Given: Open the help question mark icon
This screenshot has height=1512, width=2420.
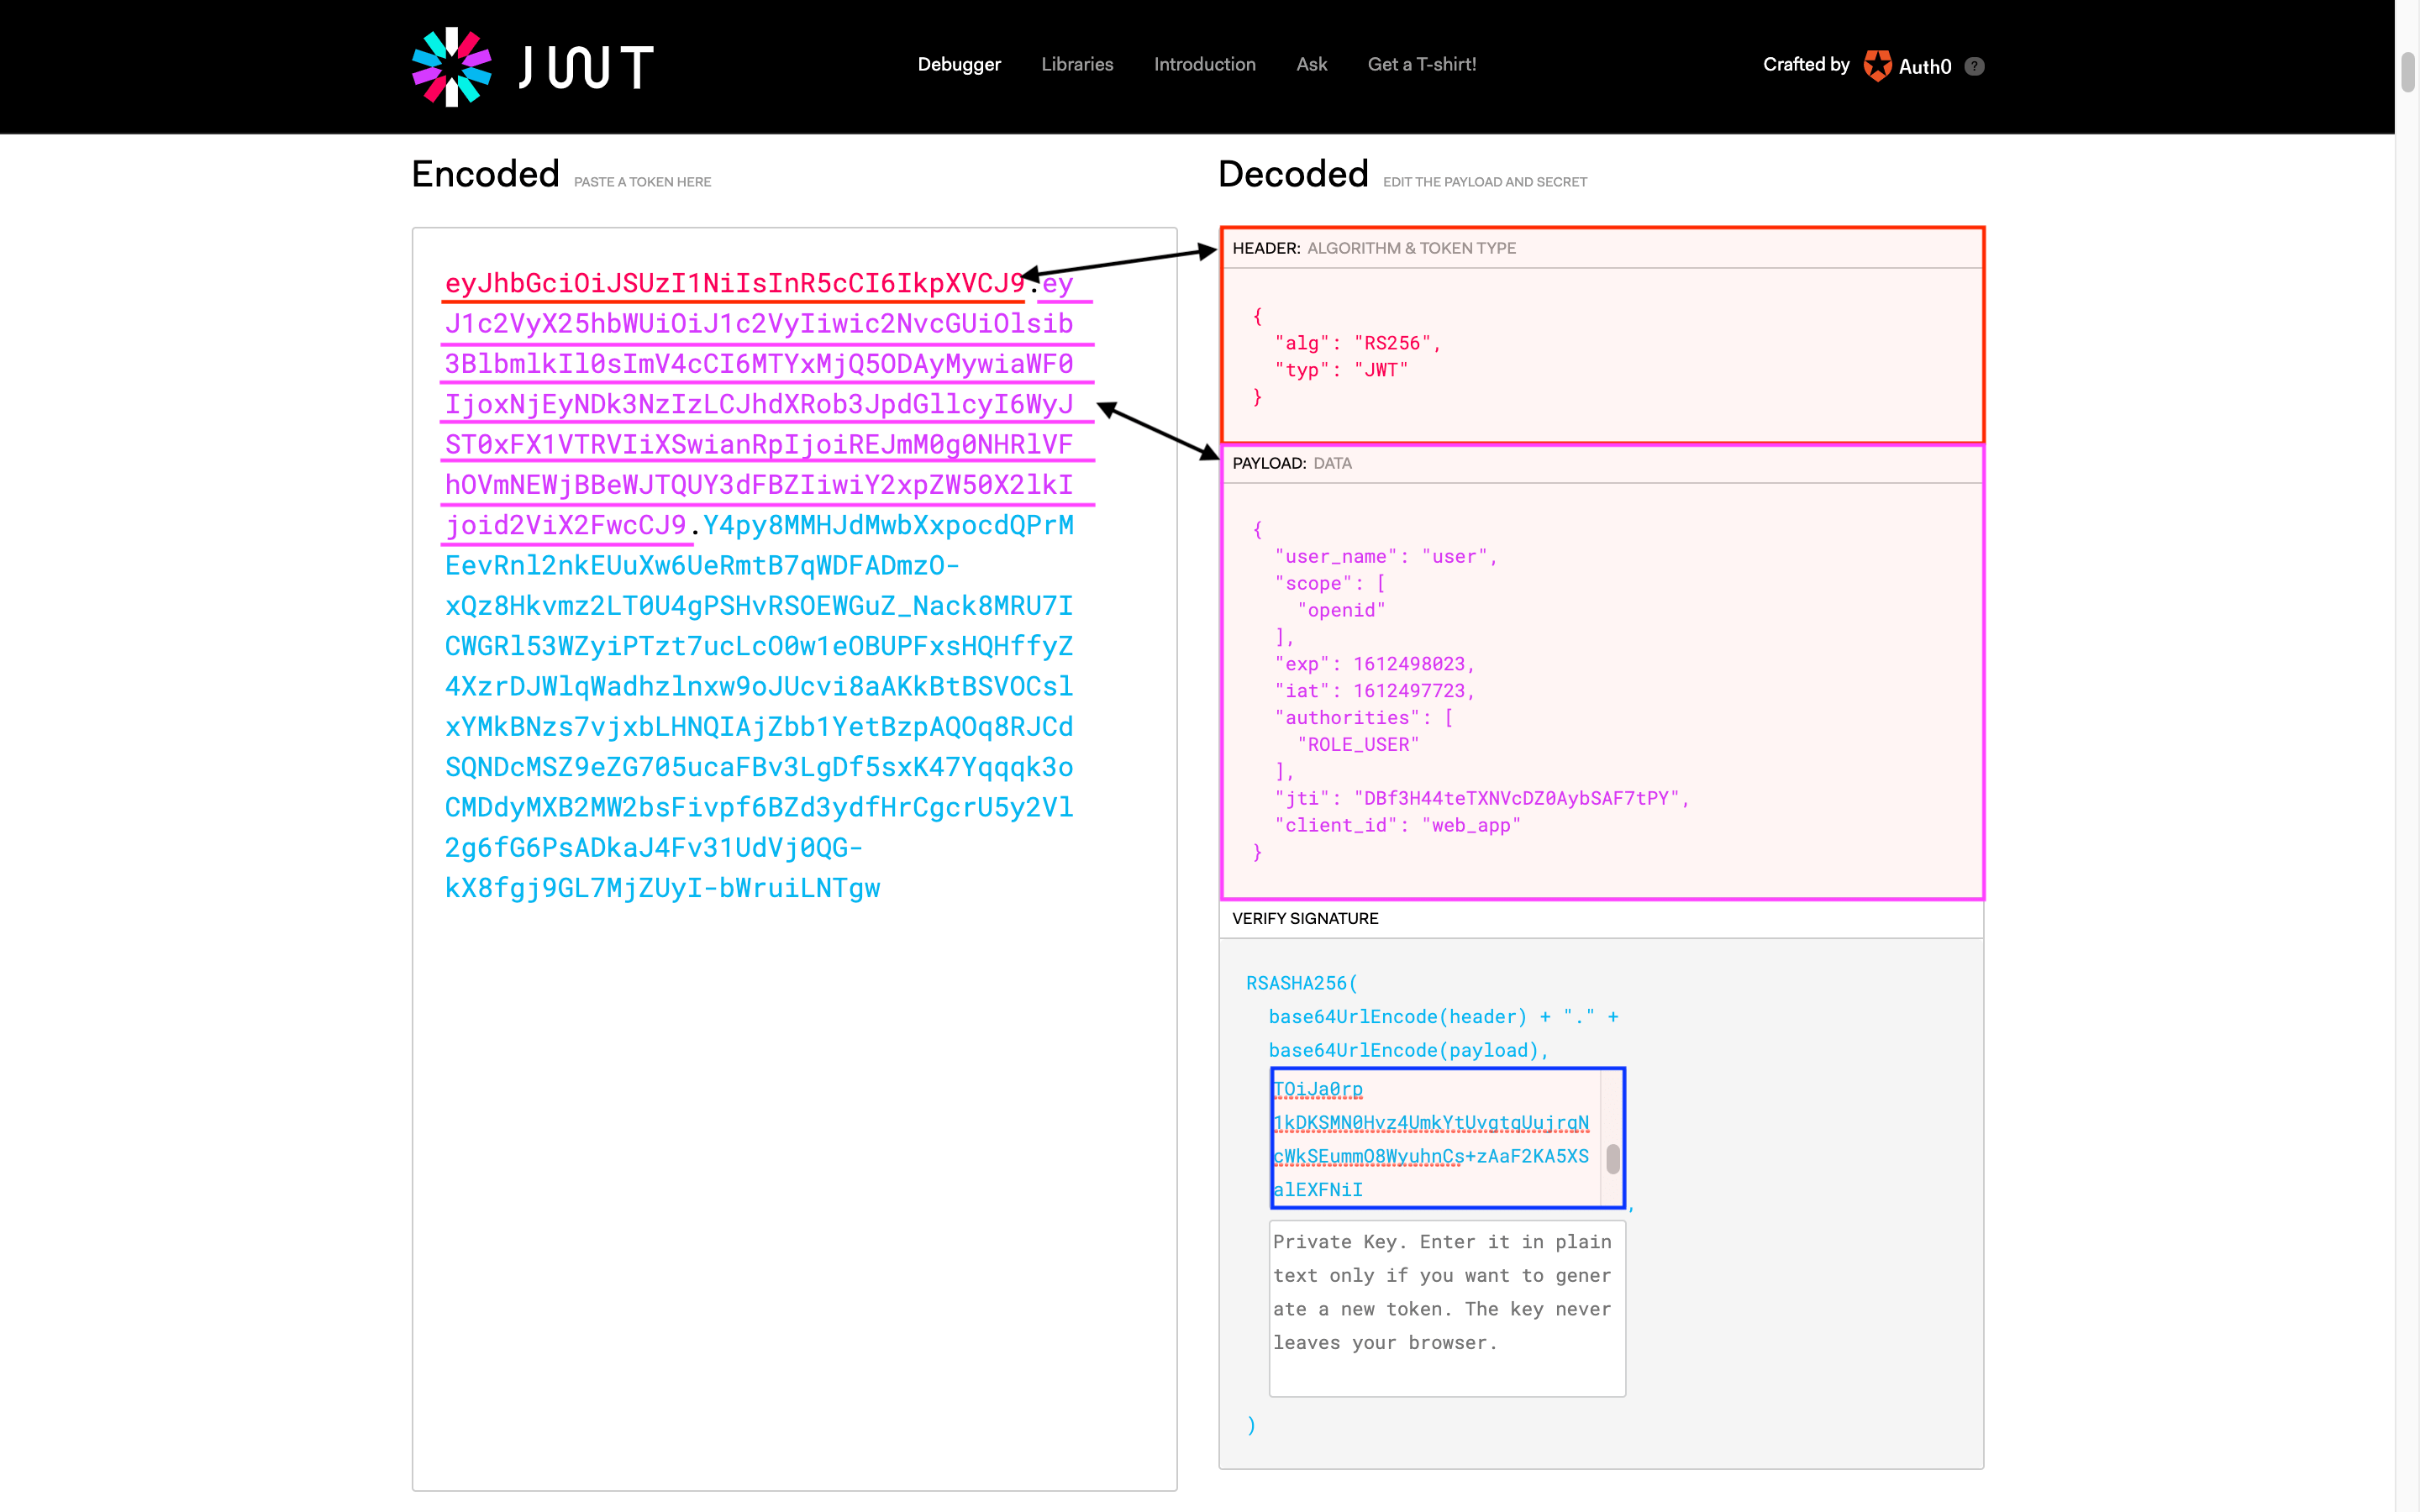Looking at the screenshot, I should pyautogui.click(x=1974, y=66).
